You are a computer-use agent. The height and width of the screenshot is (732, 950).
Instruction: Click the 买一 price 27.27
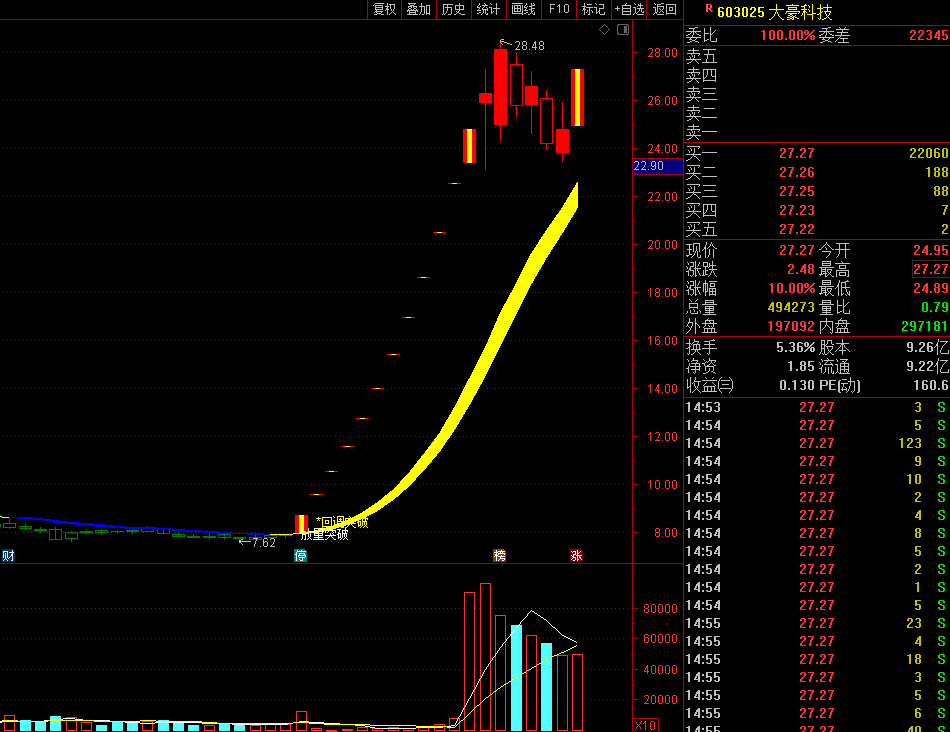tap(797, 153)
